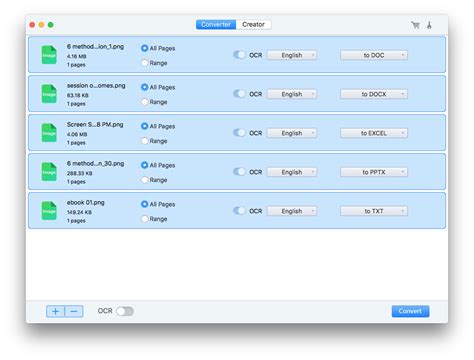Select file name ebook 01.png
474x360 pixels.
86,203
